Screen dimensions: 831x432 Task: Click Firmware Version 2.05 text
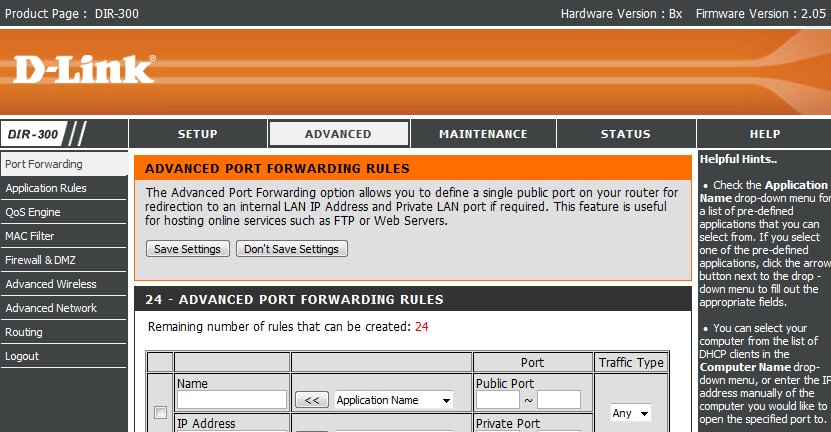[761, 14]
